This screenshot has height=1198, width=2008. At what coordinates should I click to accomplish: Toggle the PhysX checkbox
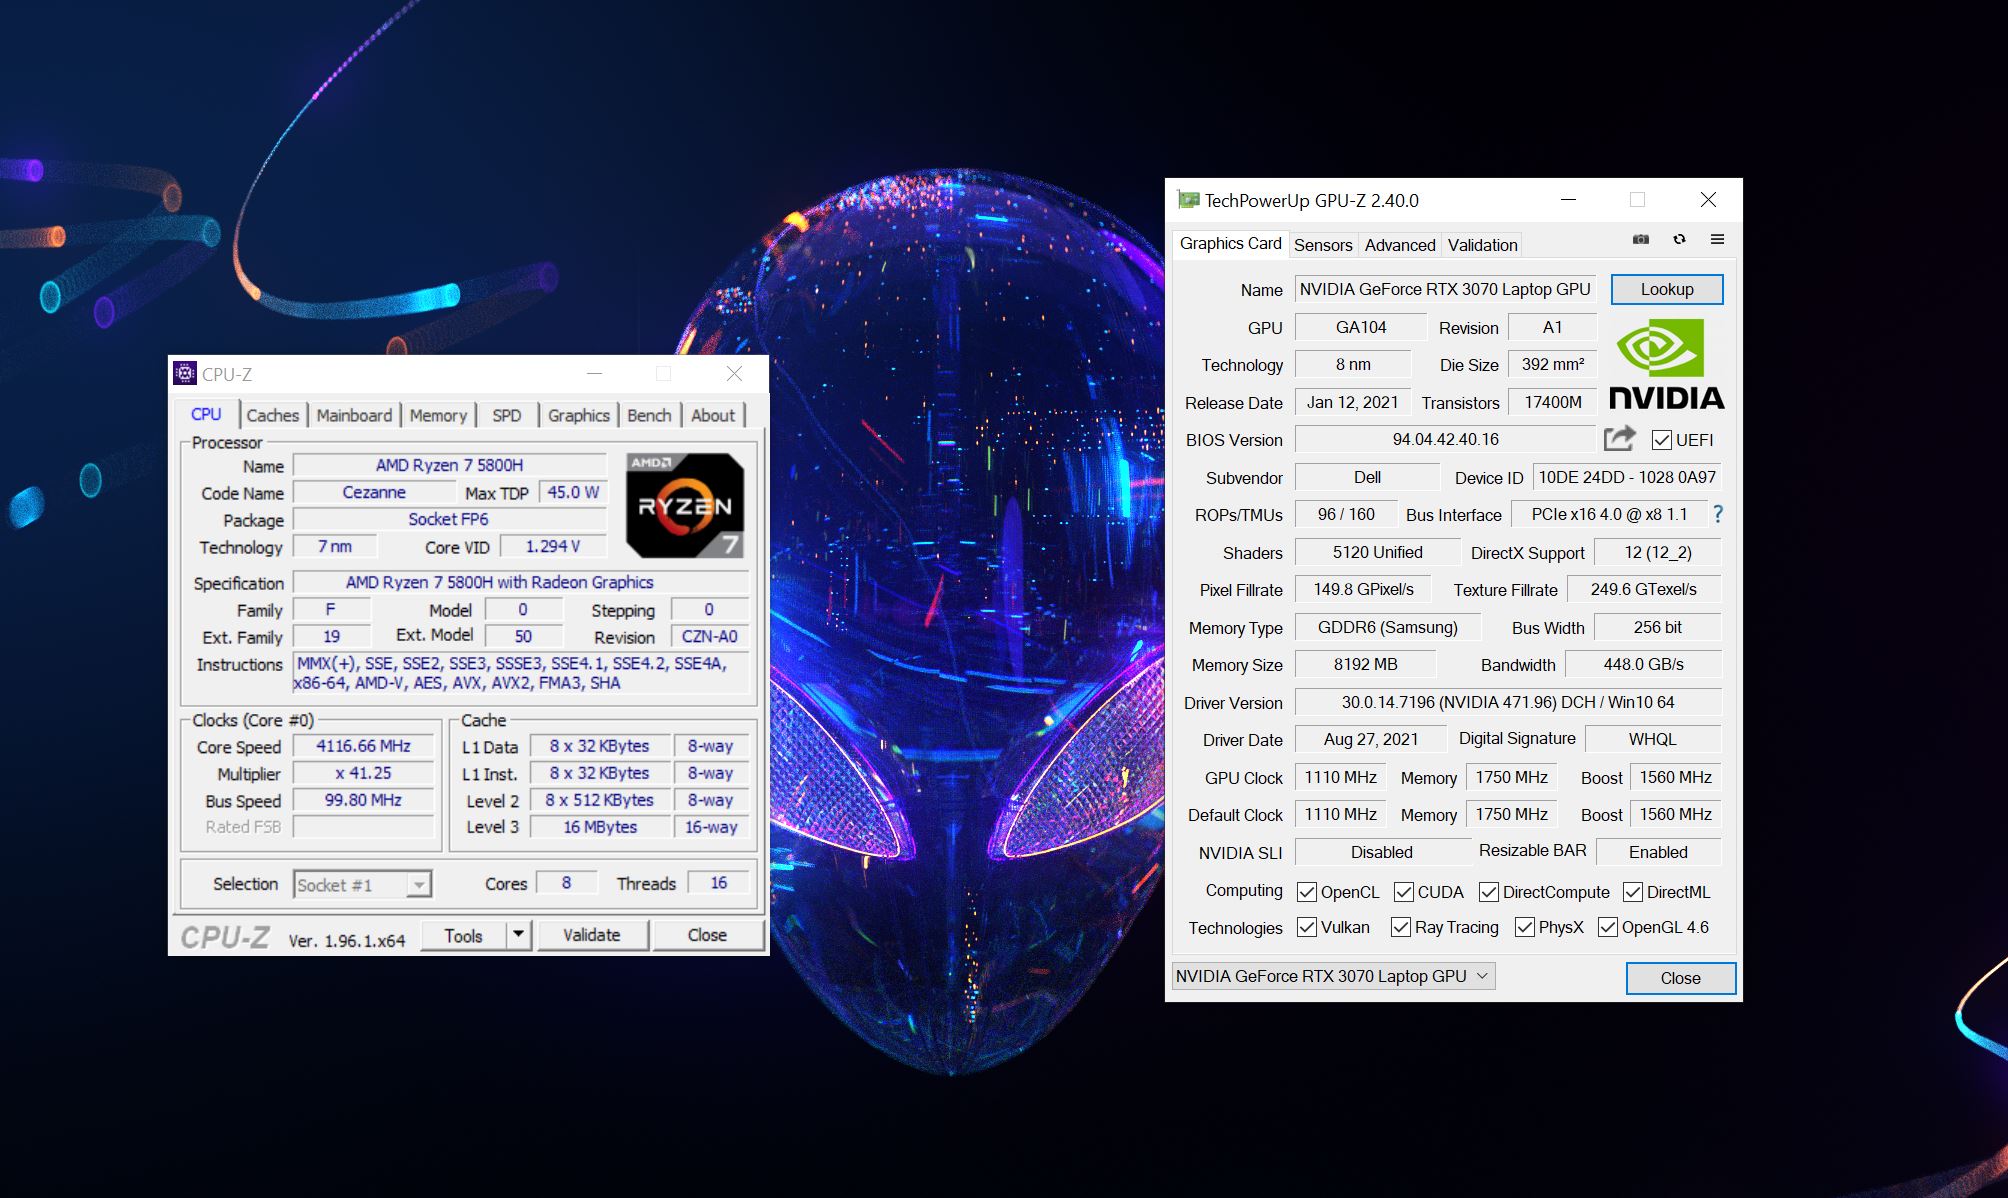(1525, 928)
